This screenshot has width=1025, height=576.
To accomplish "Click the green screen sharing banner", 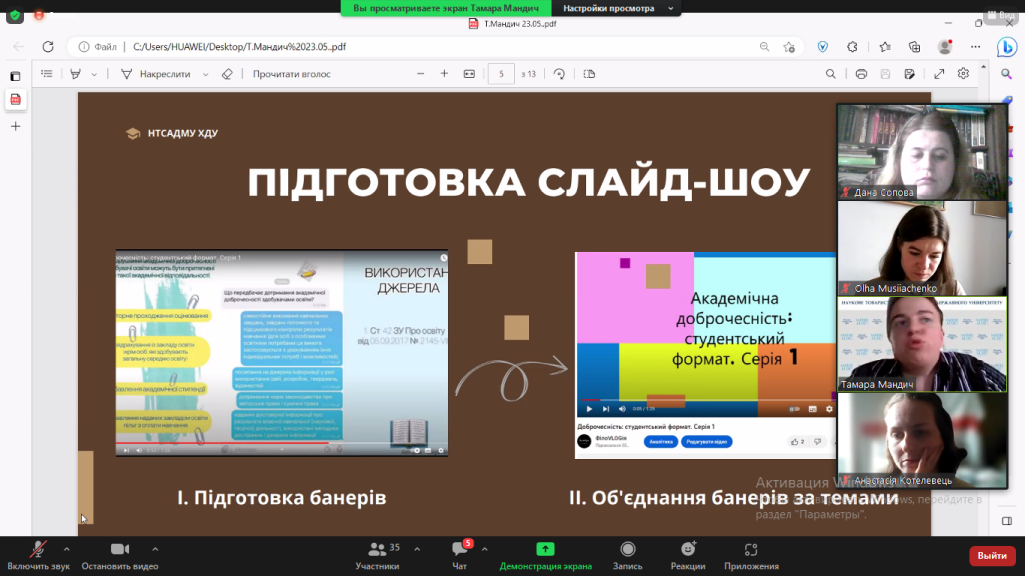I will [446, 8].
